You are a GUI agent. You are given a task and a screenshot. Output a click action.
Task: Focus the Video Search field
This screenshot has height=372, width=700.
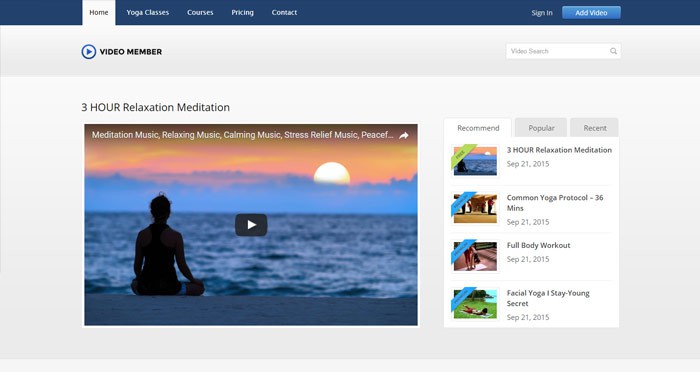pos(563,51)
